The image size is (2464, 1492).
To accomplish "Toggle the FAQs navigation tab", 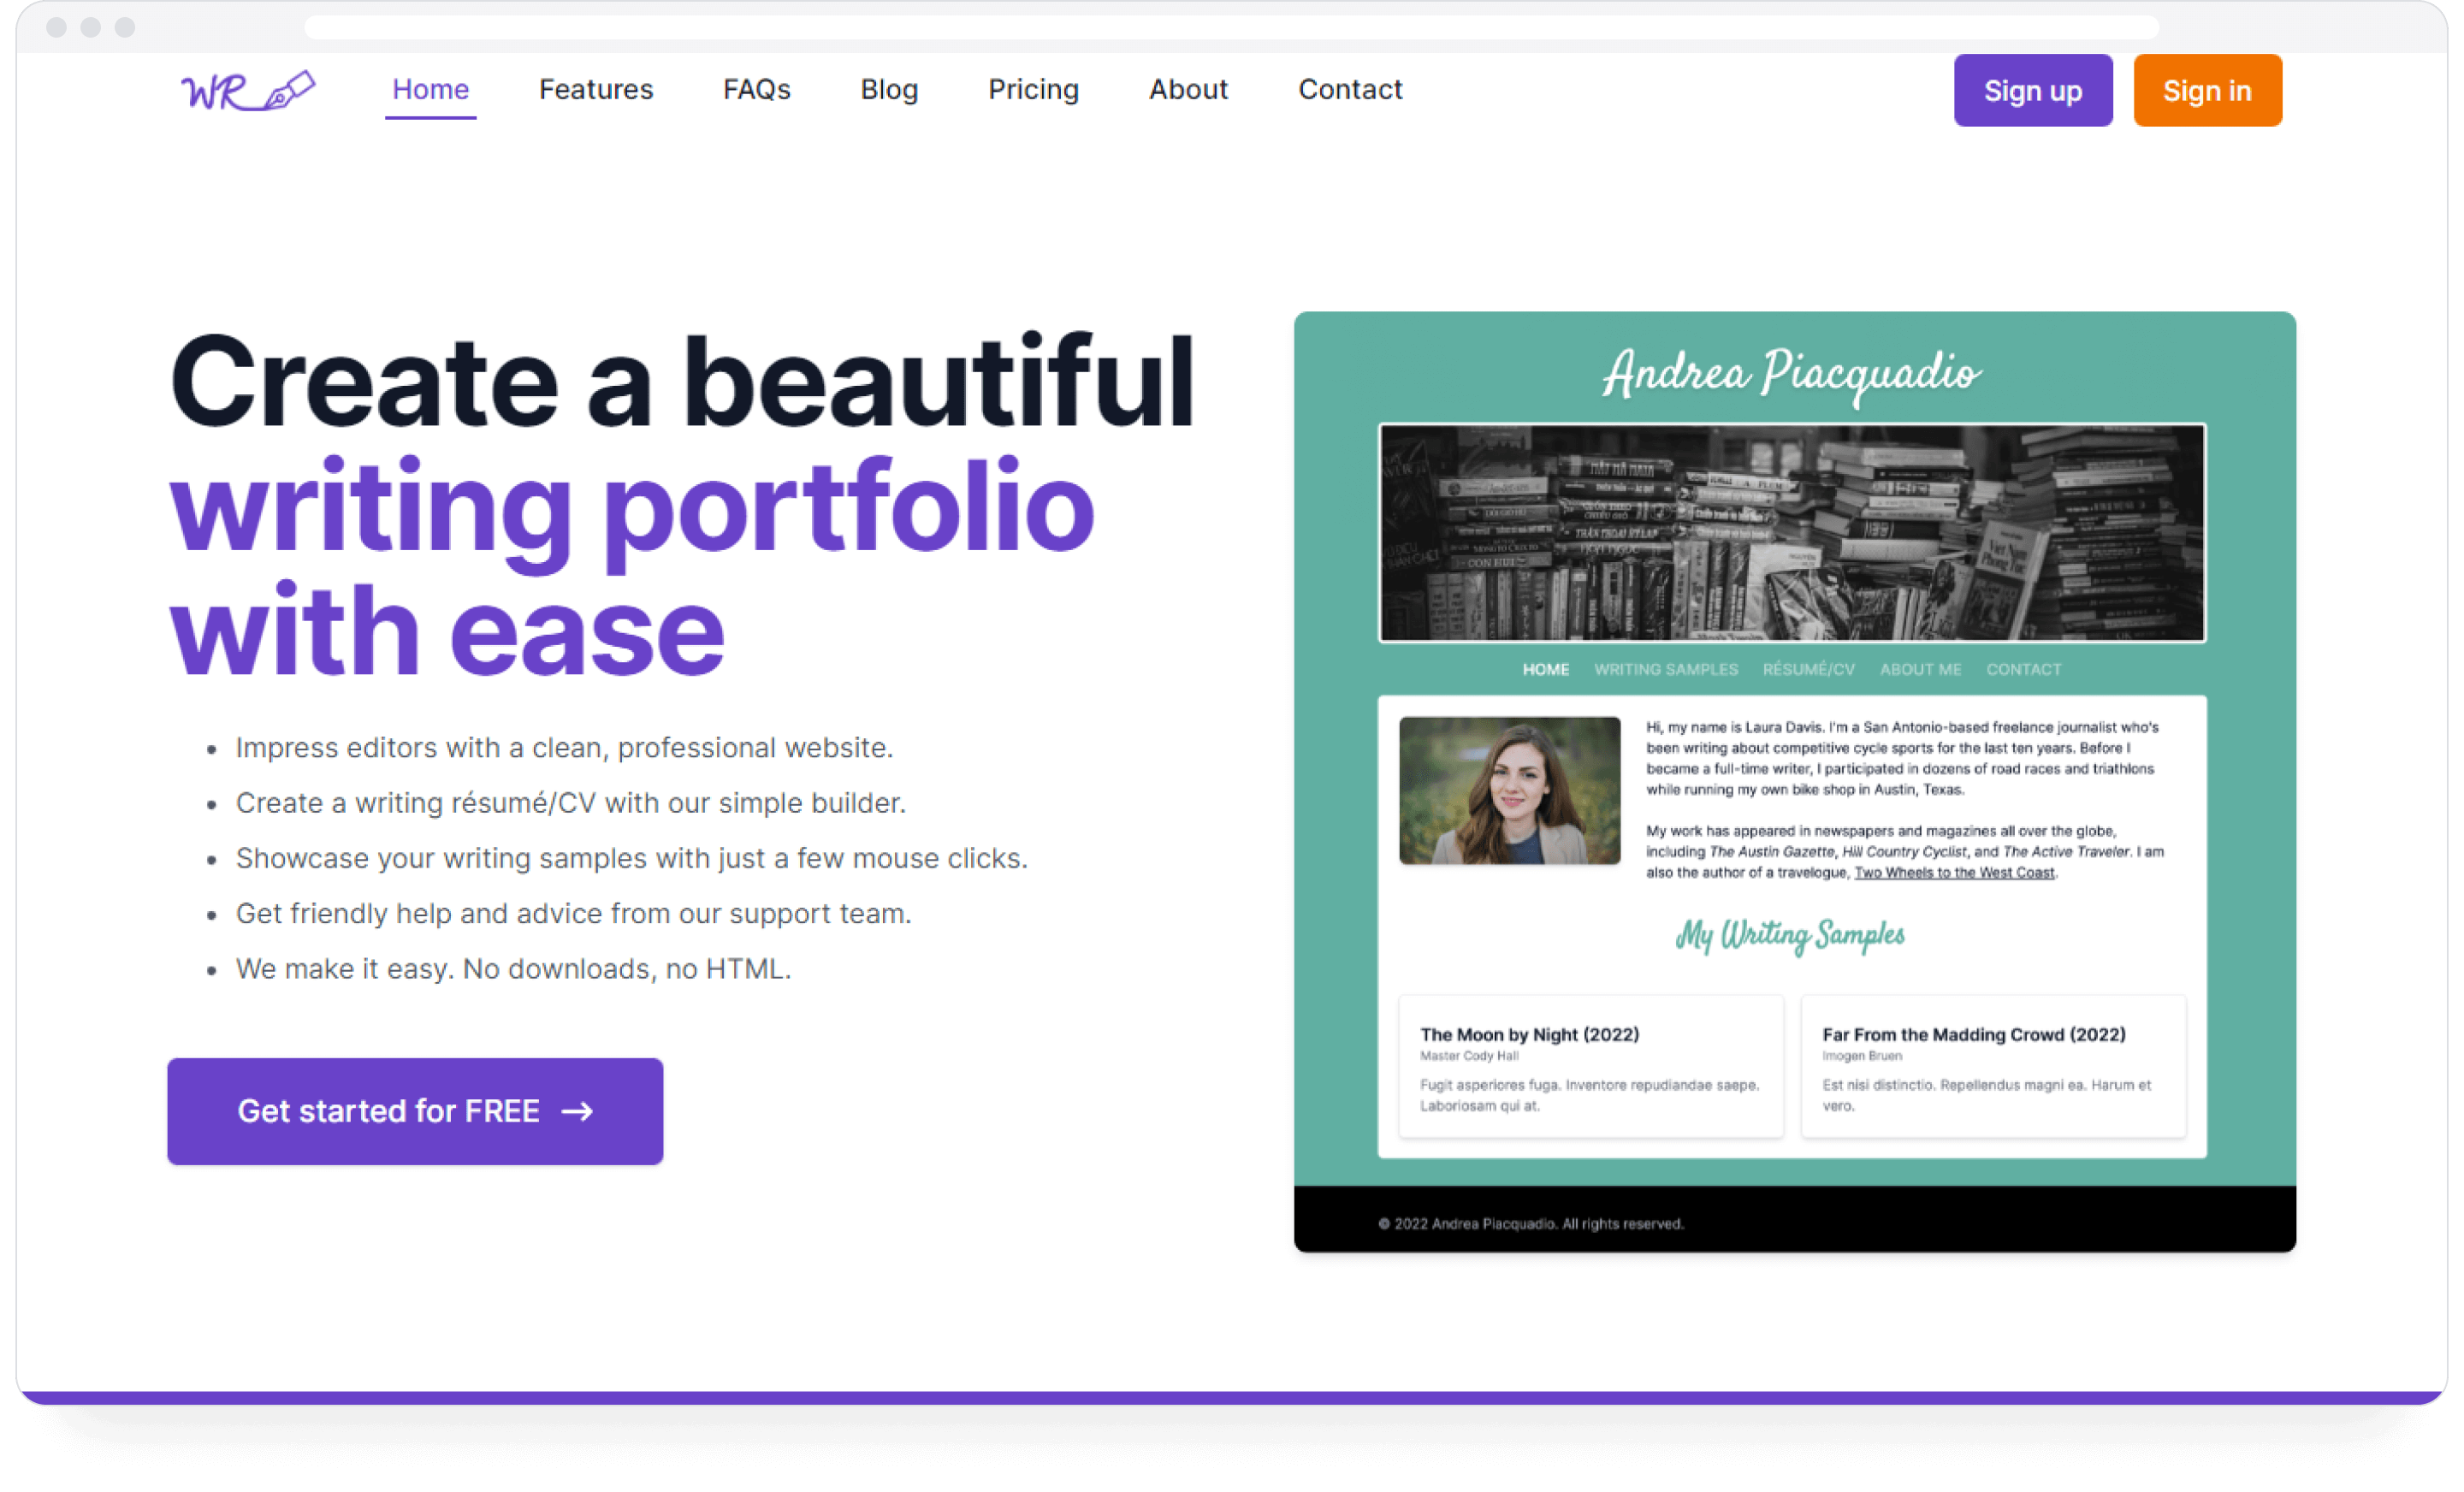I will [x=757, y=90].
